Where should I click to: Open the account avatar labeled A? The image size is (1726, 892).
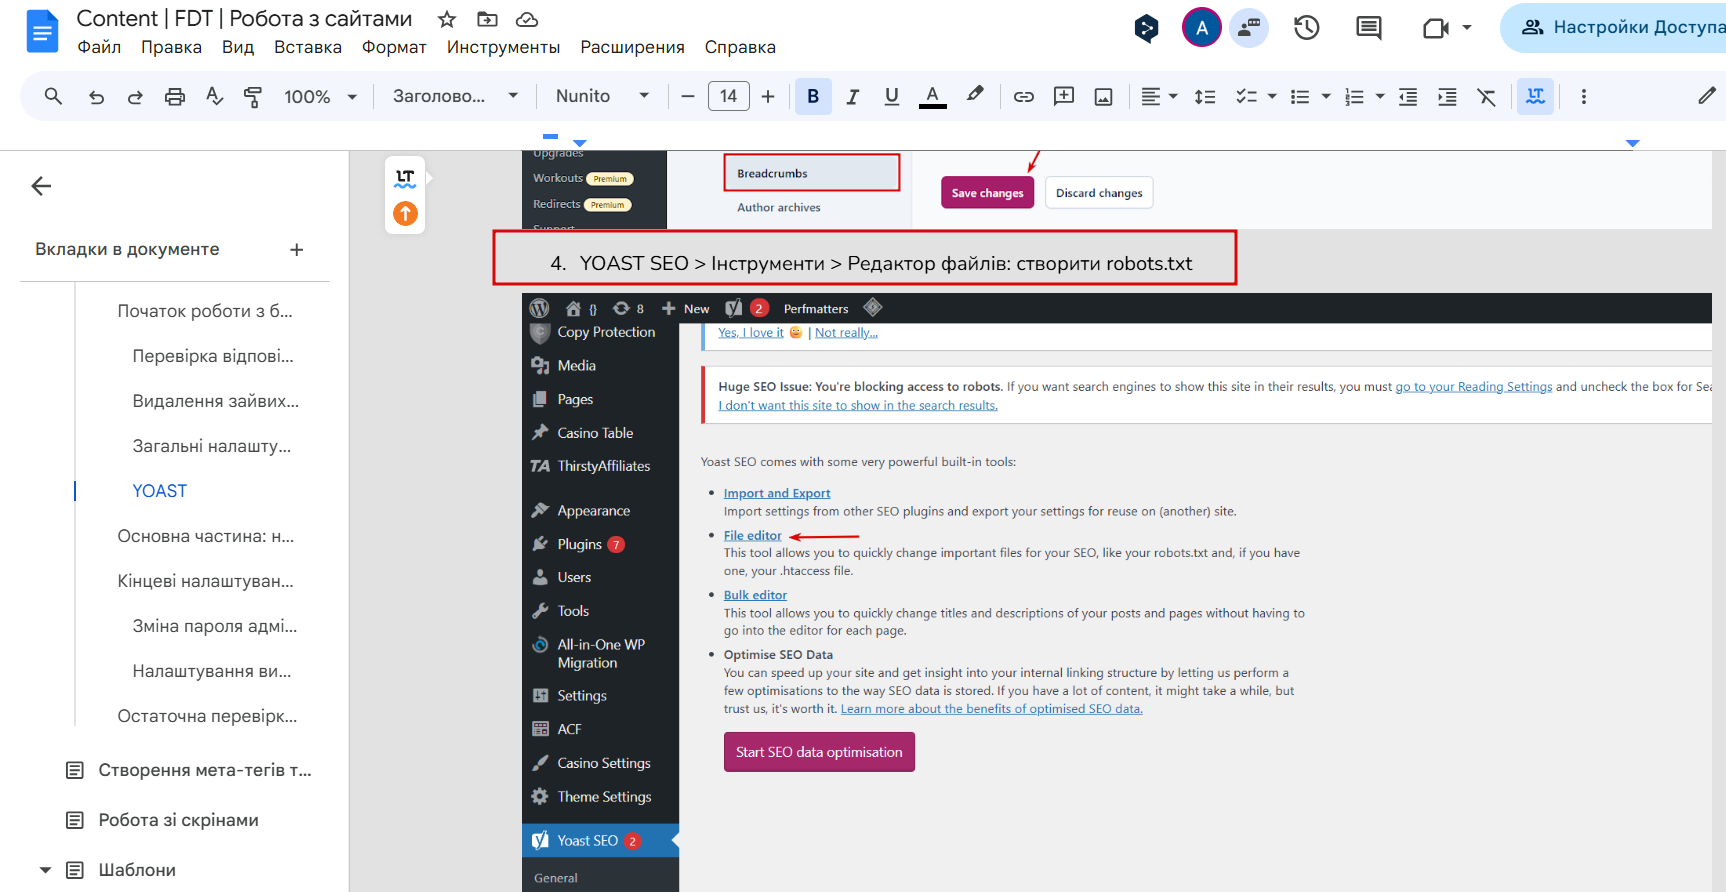click(x=1202, y=28)
